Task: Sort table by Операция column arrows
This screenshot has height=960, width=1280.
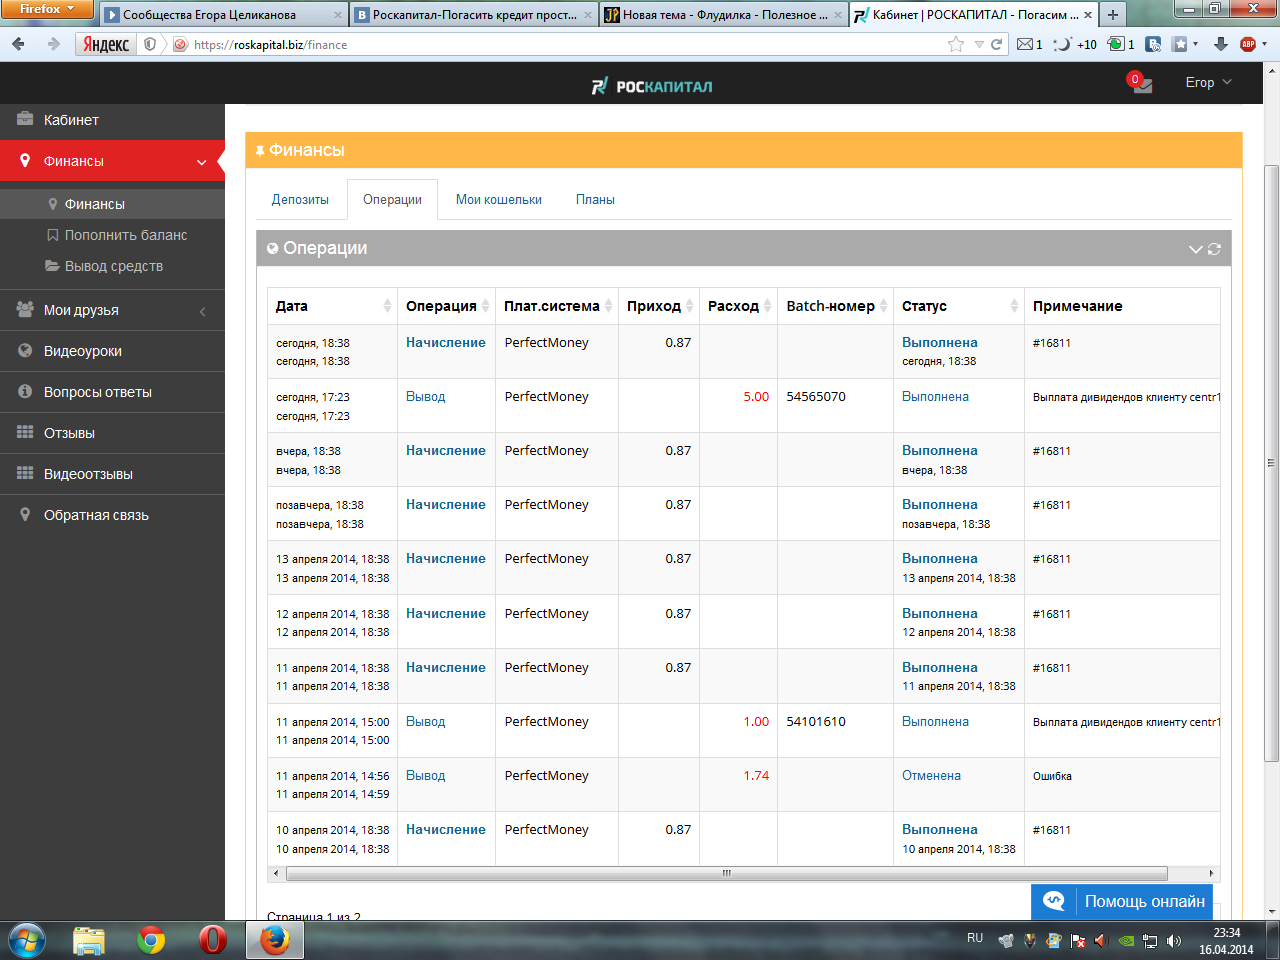Action: 485,306
